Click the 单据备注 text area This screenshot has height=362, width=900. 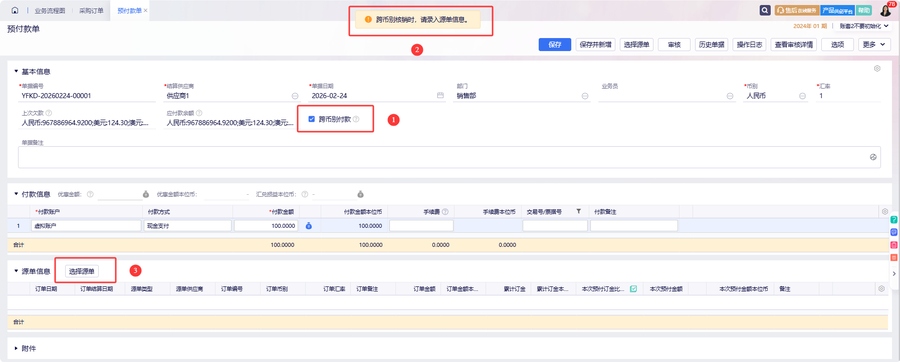pyautogui.click(x=449, y=157)
